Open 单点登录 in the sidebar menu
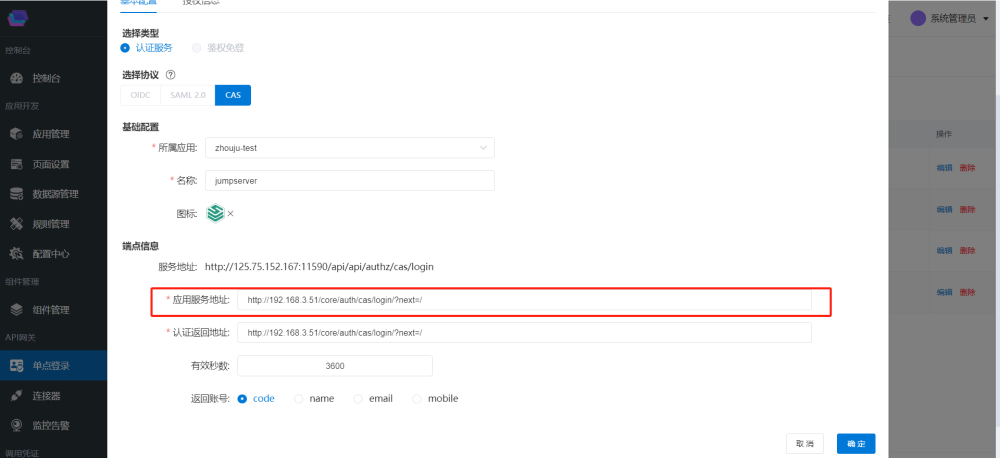1000x458 pixels. point(50,366)
